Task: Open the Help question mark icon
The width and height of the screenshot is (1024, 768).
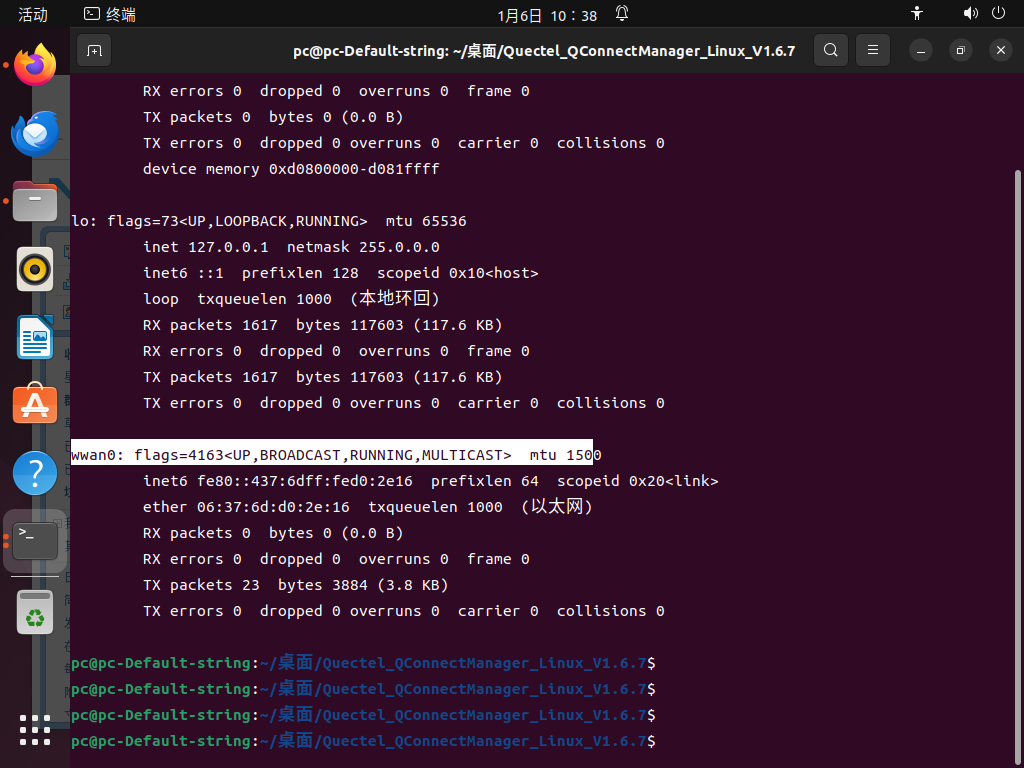Action: (35, 473)
